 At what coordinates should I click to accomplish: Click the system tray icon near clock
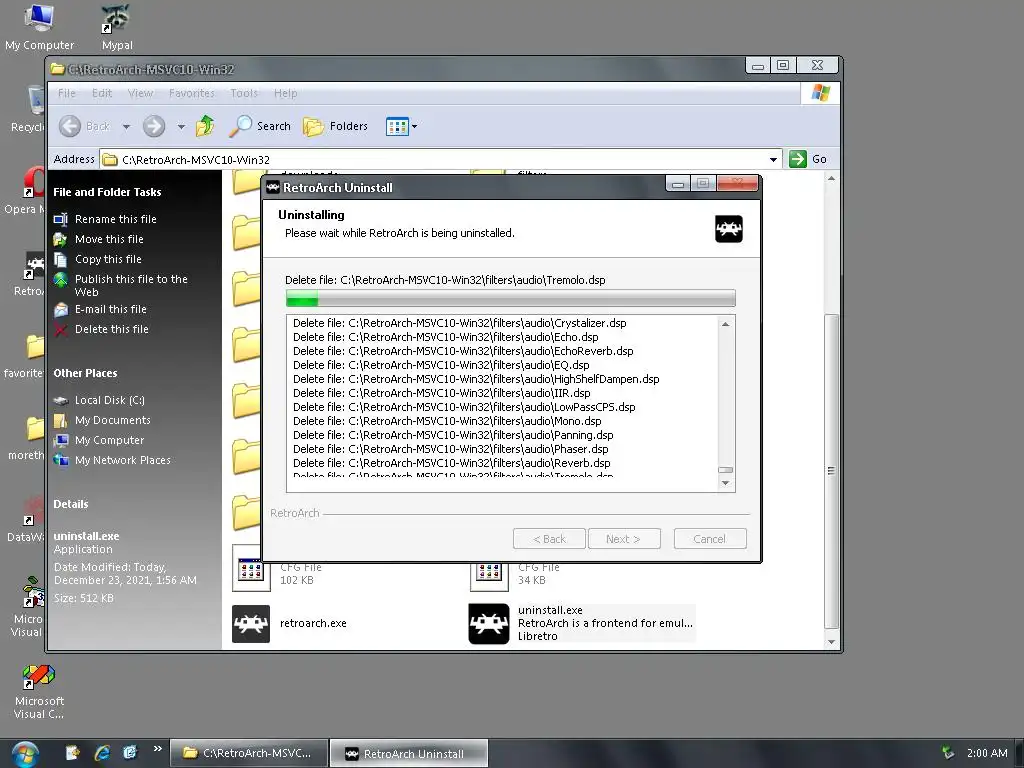(x=948, y=753)
